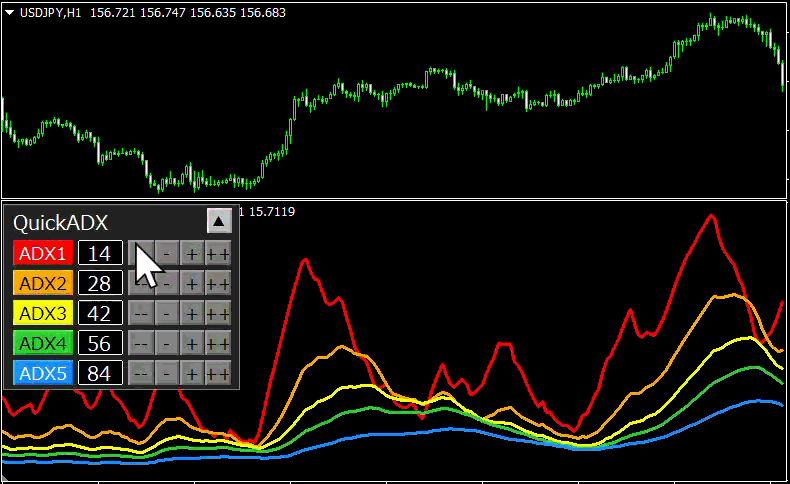Toggle the green ADX4 line button

pos(43,343)
